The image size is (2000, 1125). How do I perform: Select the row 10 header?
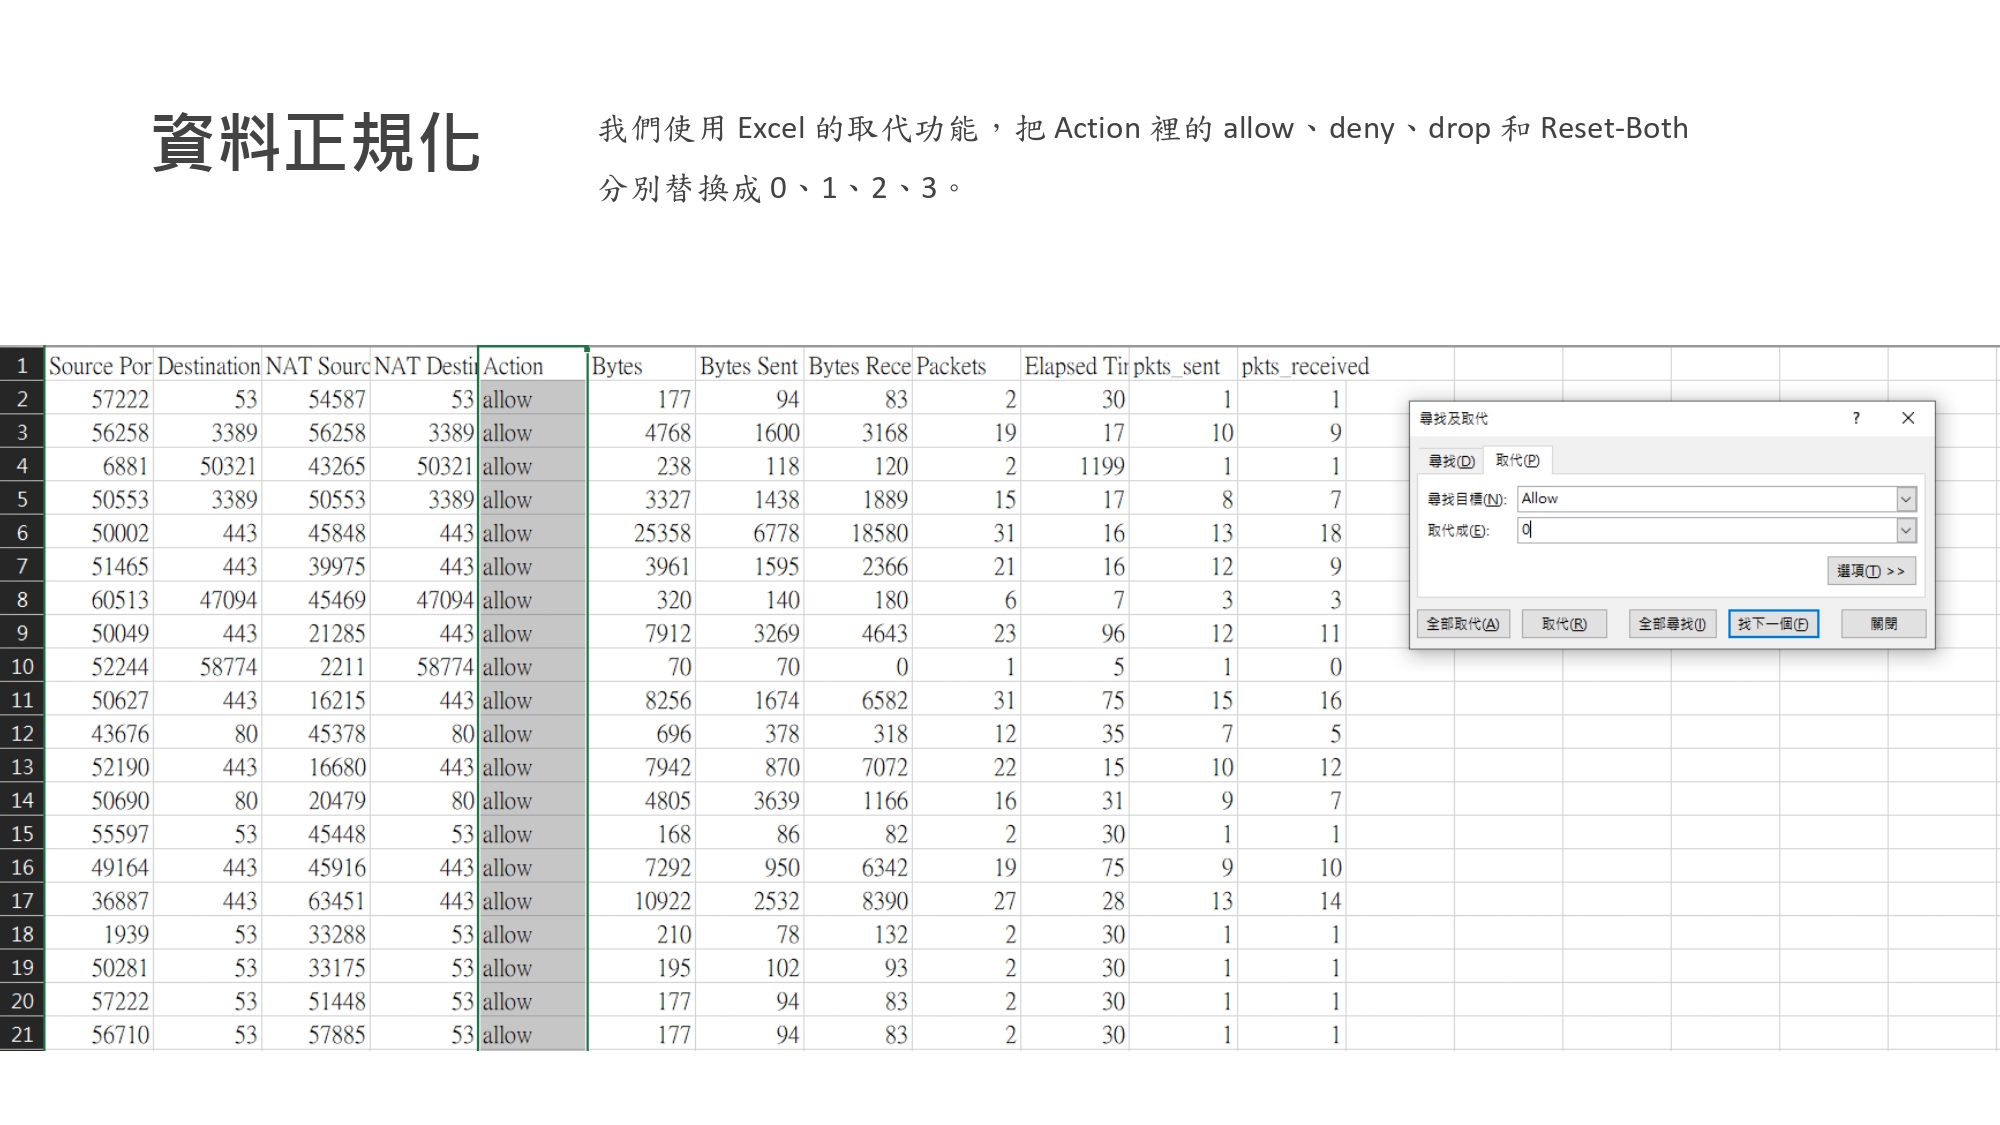point(22,667)
